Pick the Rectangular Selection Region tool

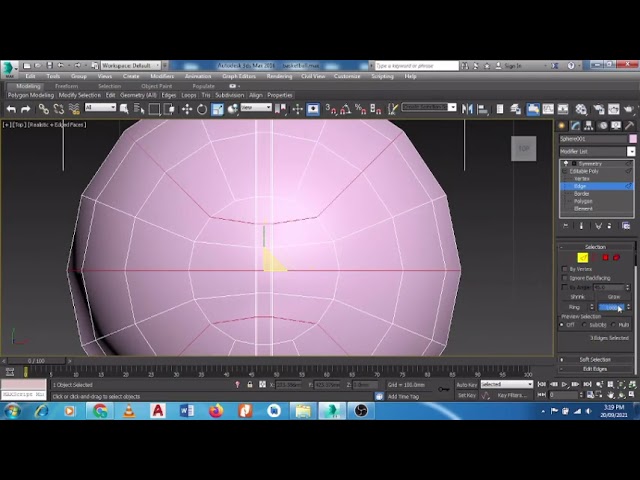(154, 109)
